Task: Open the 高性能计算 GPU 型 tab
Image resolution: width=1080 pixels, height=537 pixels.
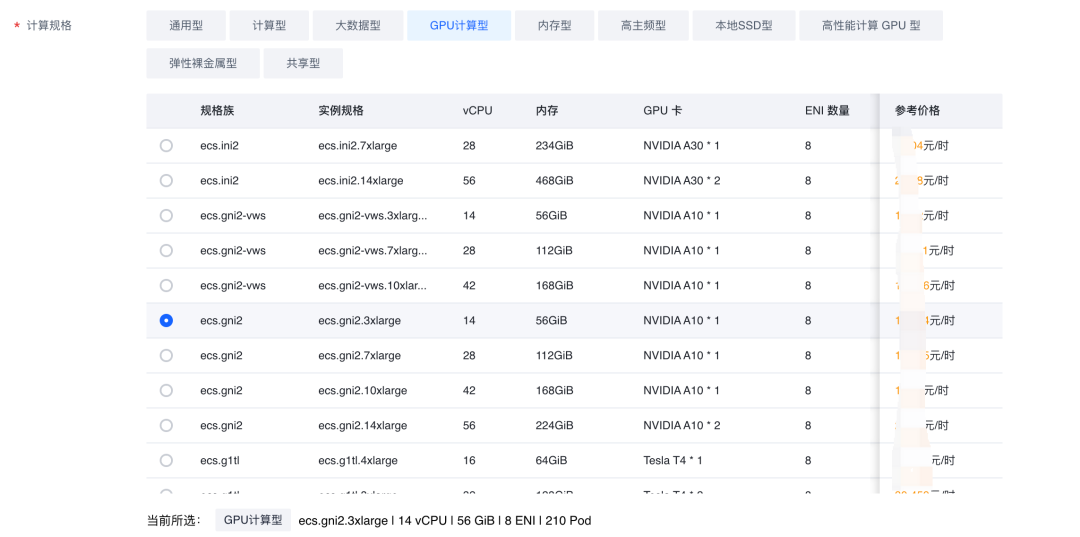Action: 870,26
